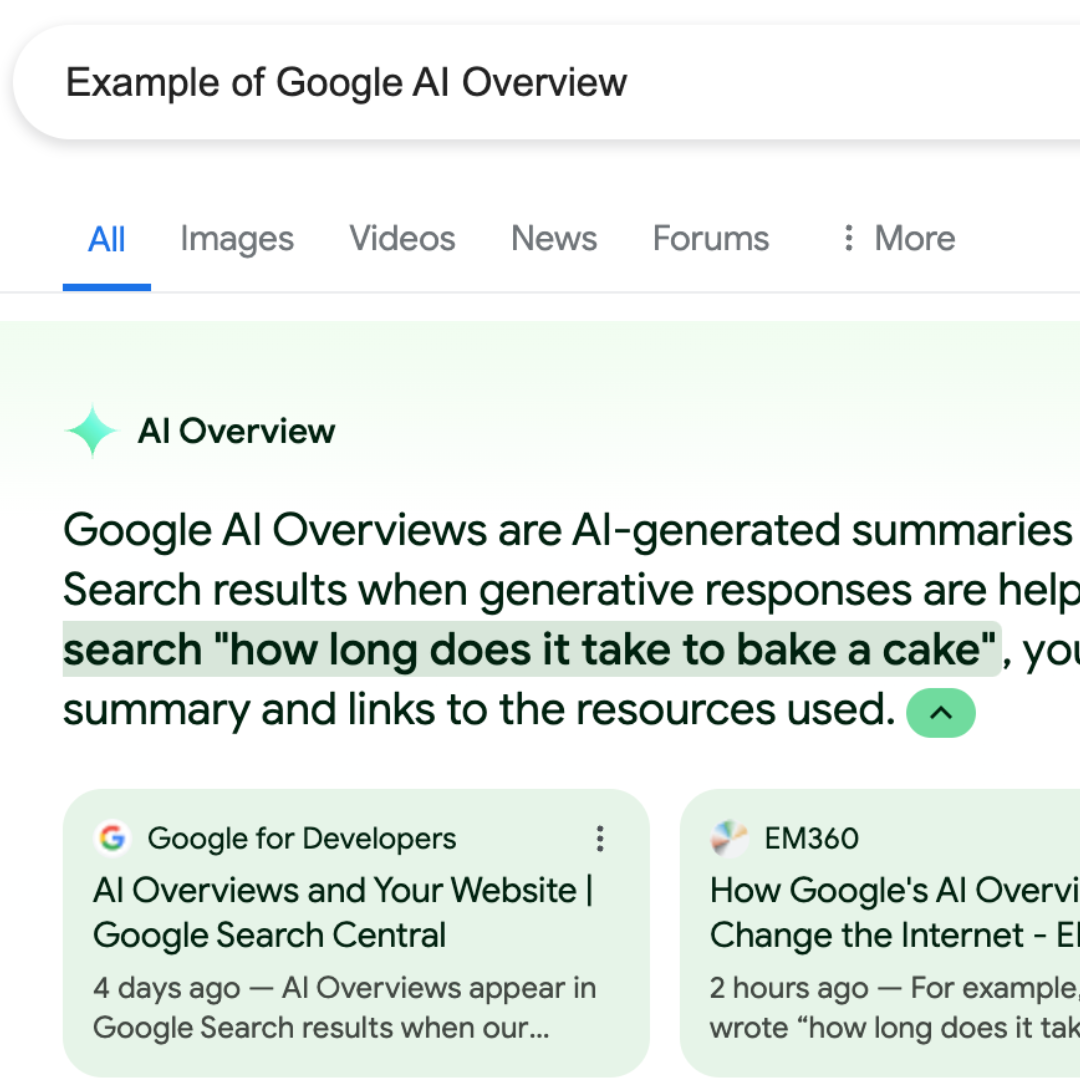Select the Videos search tab
The width and height of the screenshot is (1080, 1080).
point(402,238)
